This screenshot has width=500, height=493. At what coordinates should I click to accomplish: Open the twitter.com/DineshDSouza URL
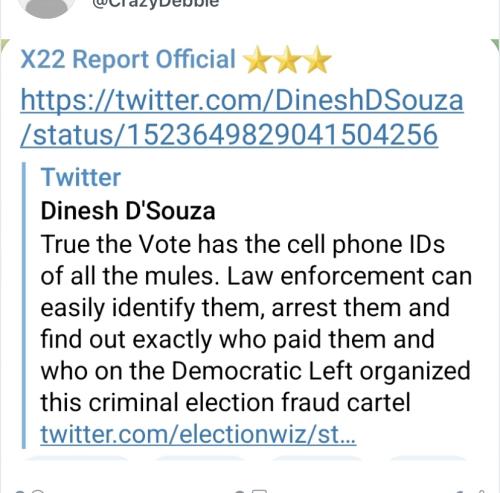pos(242,100)
